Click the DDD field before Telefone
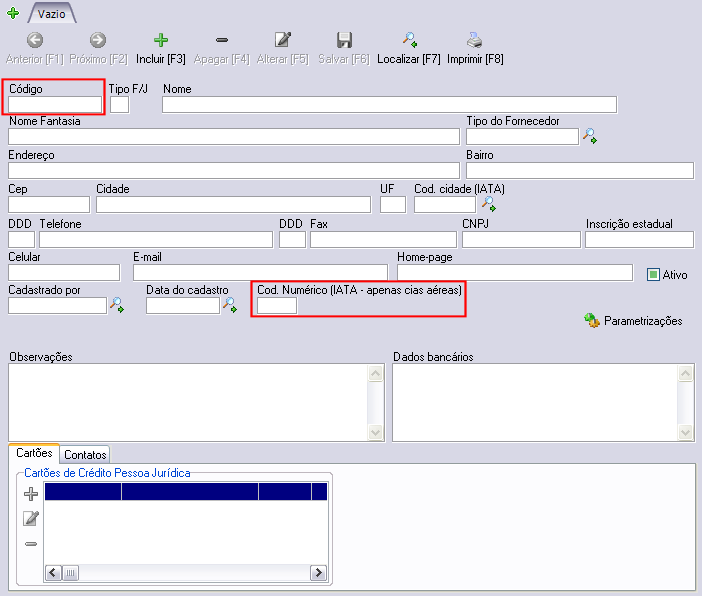Viewport: 702px width, 596px height. (21, 240)
